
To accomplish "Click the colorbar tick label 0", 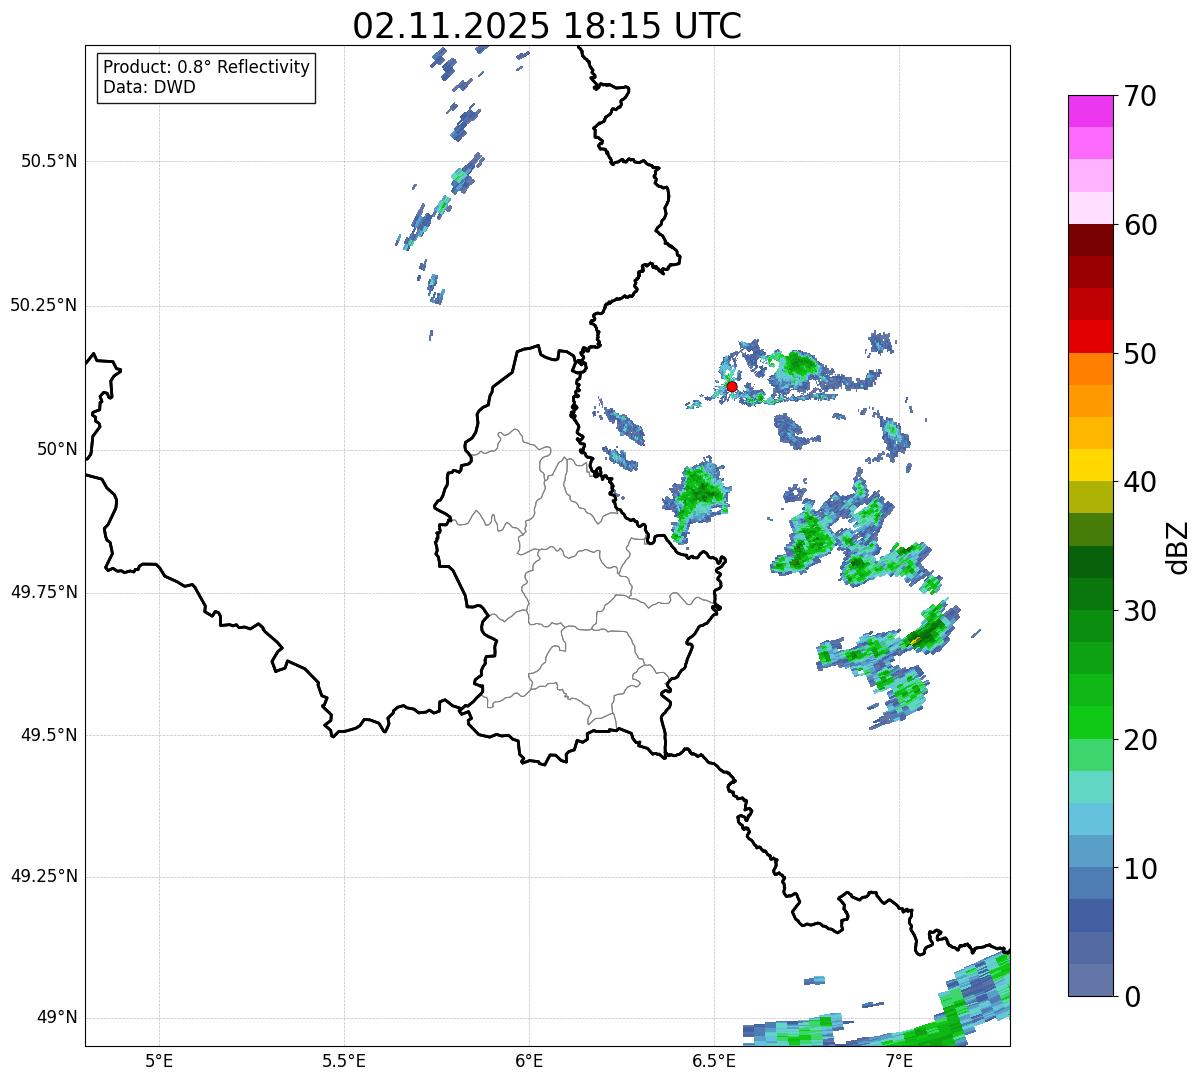I will (1132, 997).
